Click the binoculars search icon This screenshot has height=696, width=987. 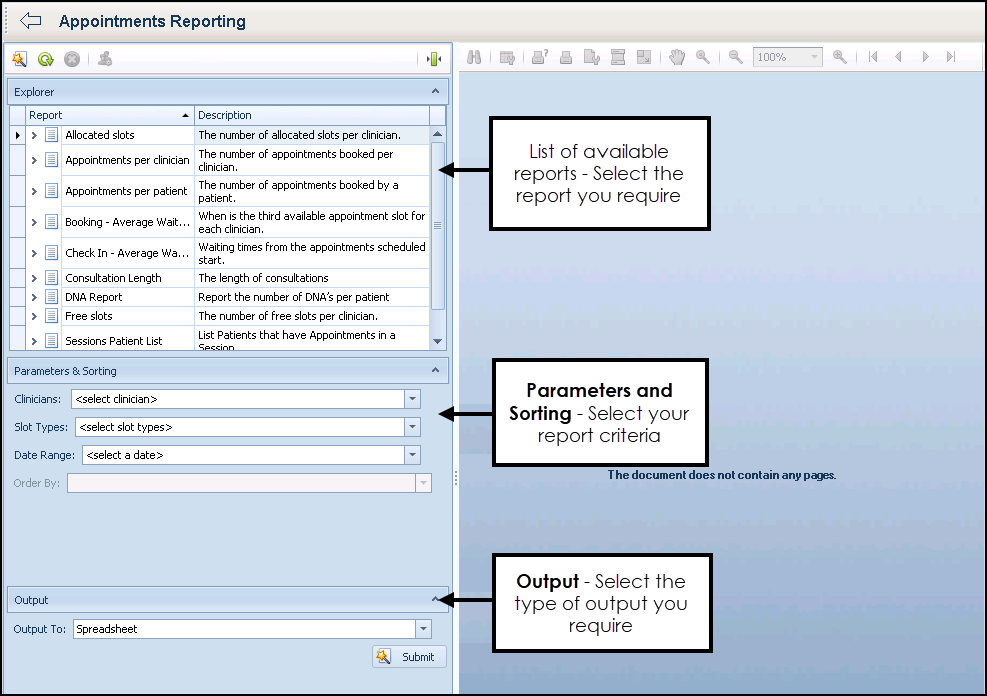pos(475,58)
